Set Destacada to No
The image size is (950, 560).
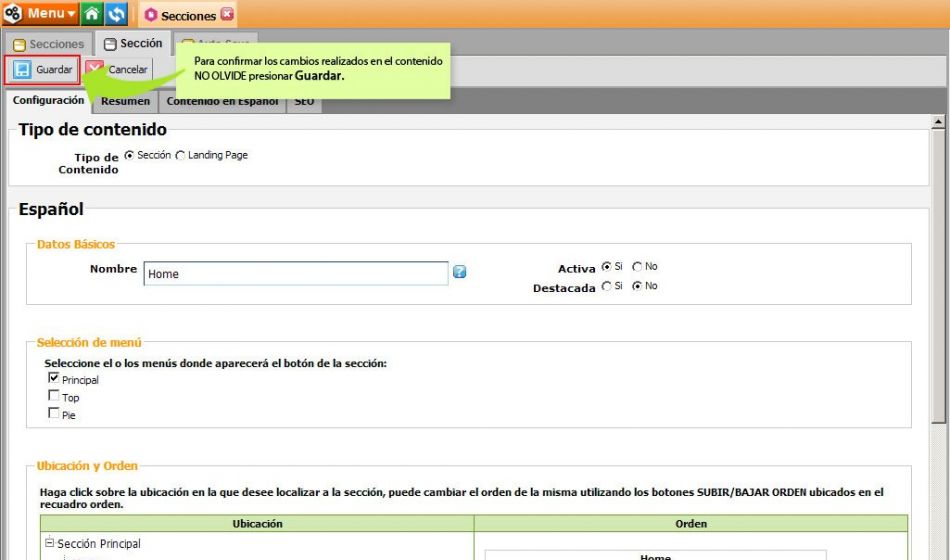tap(637, 286)
